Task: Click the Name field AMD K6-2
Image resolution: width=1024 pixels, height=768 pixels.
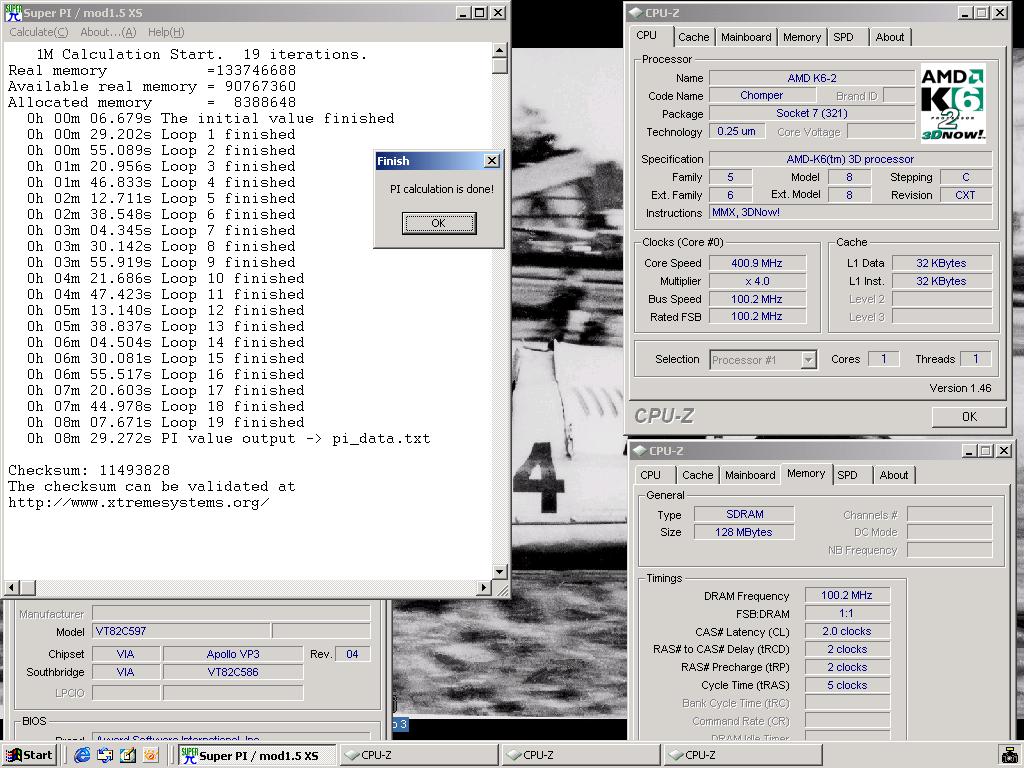Action: tap(812, 78)
